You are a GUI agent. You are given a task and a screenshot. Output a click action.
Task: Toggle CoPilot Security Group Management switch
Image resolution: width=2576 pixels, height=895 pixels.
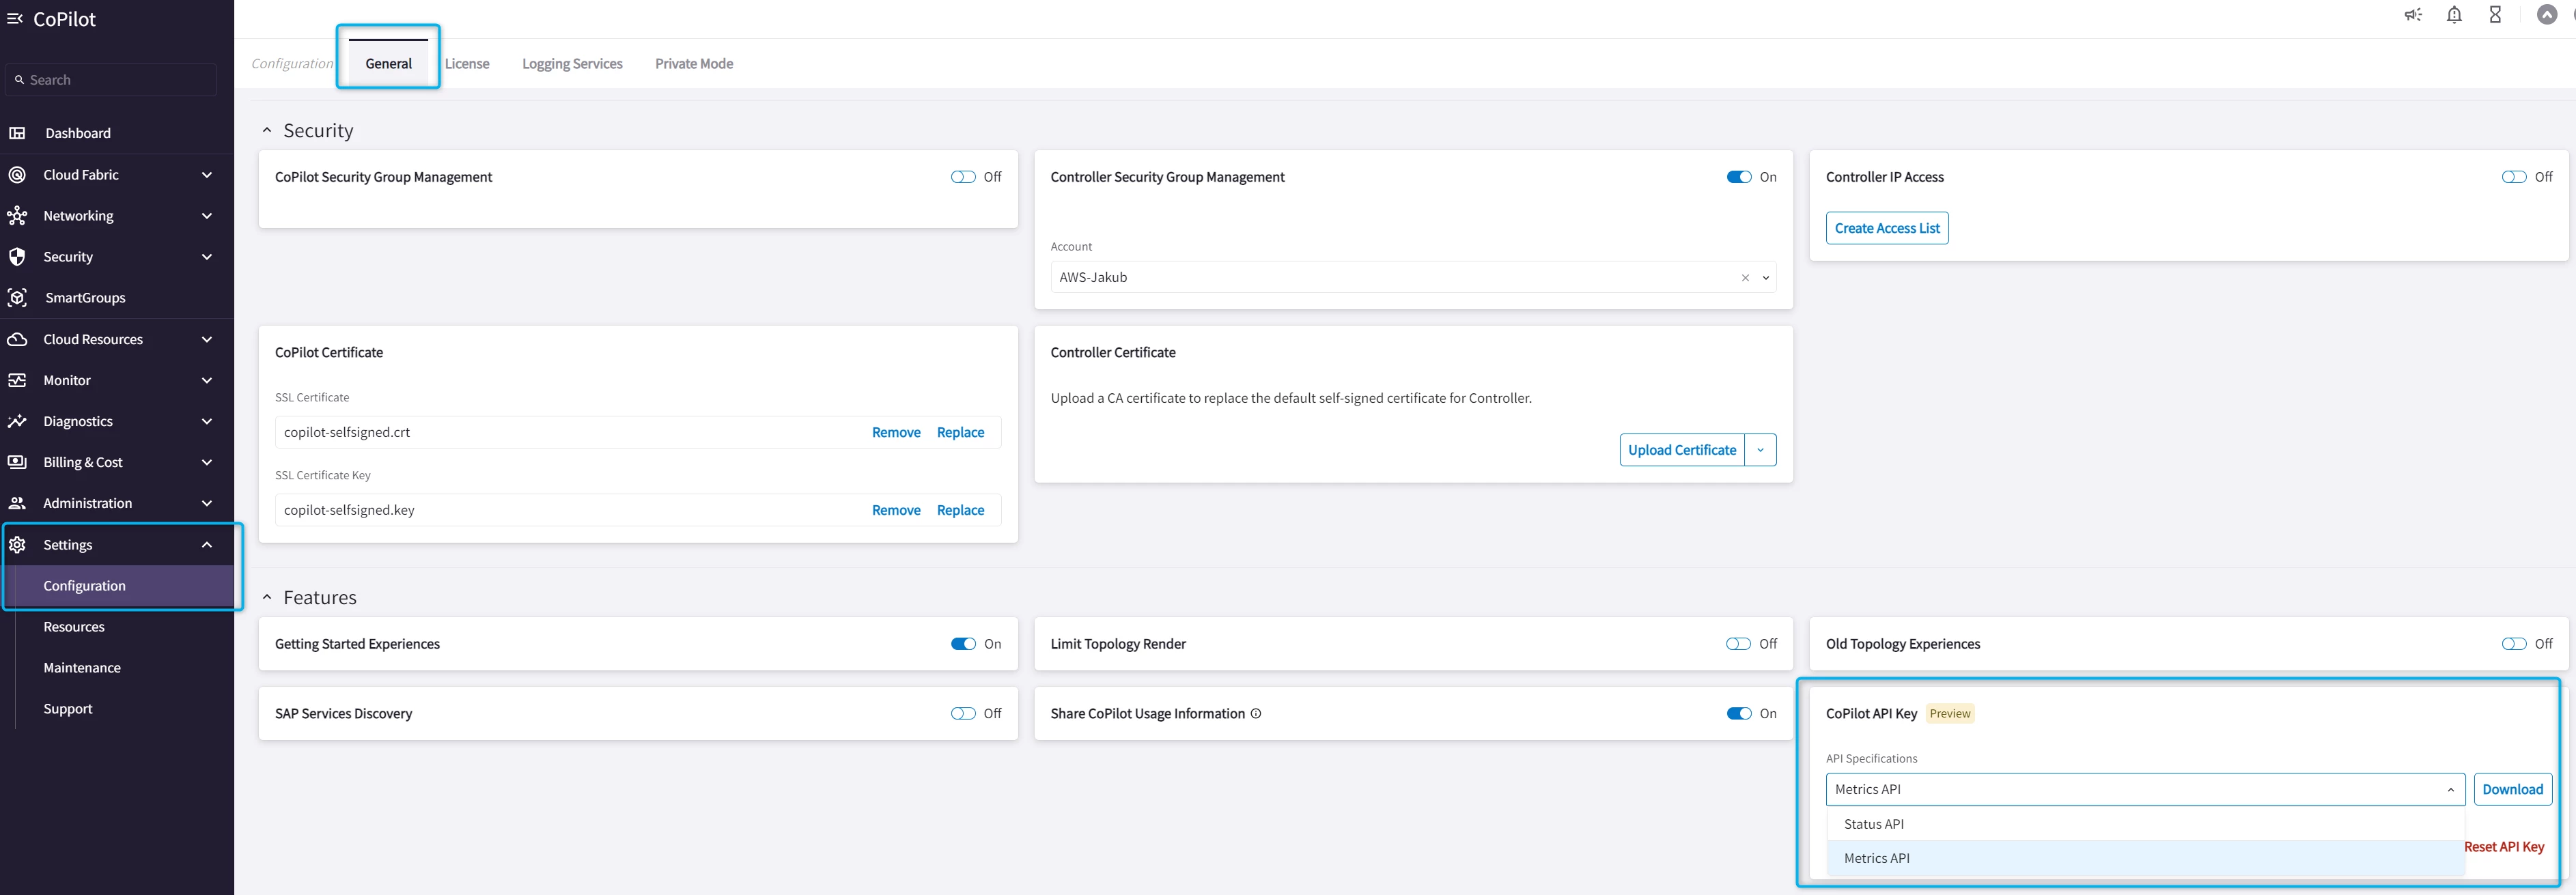coord(963,177)
